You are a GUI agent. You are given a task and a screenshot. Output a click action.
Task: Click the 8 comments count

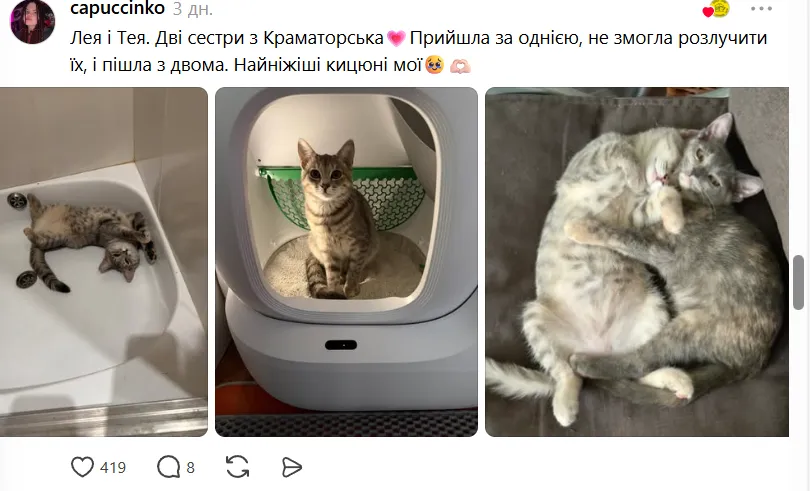point(190,468)
